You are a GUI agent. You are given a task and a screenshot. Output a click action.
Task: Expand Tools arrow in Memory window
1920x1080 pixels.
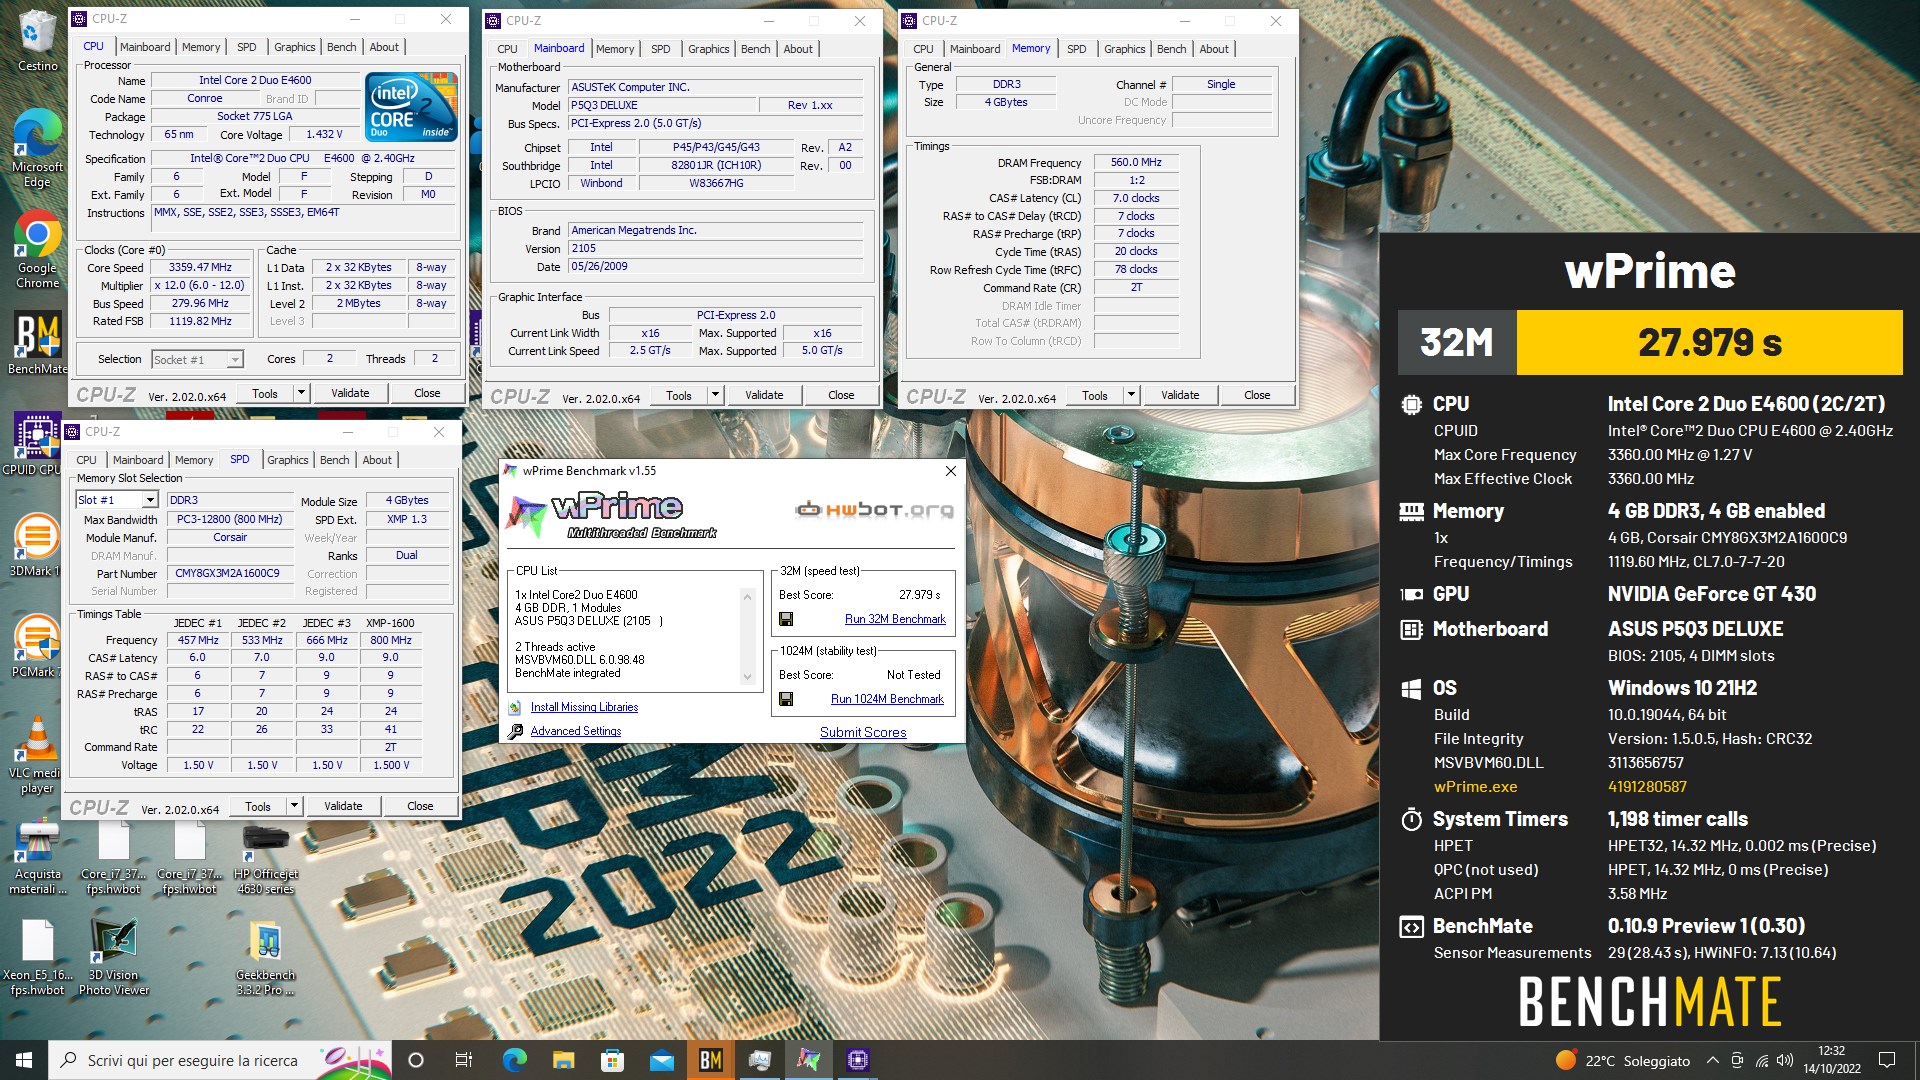coord(1131,395)
